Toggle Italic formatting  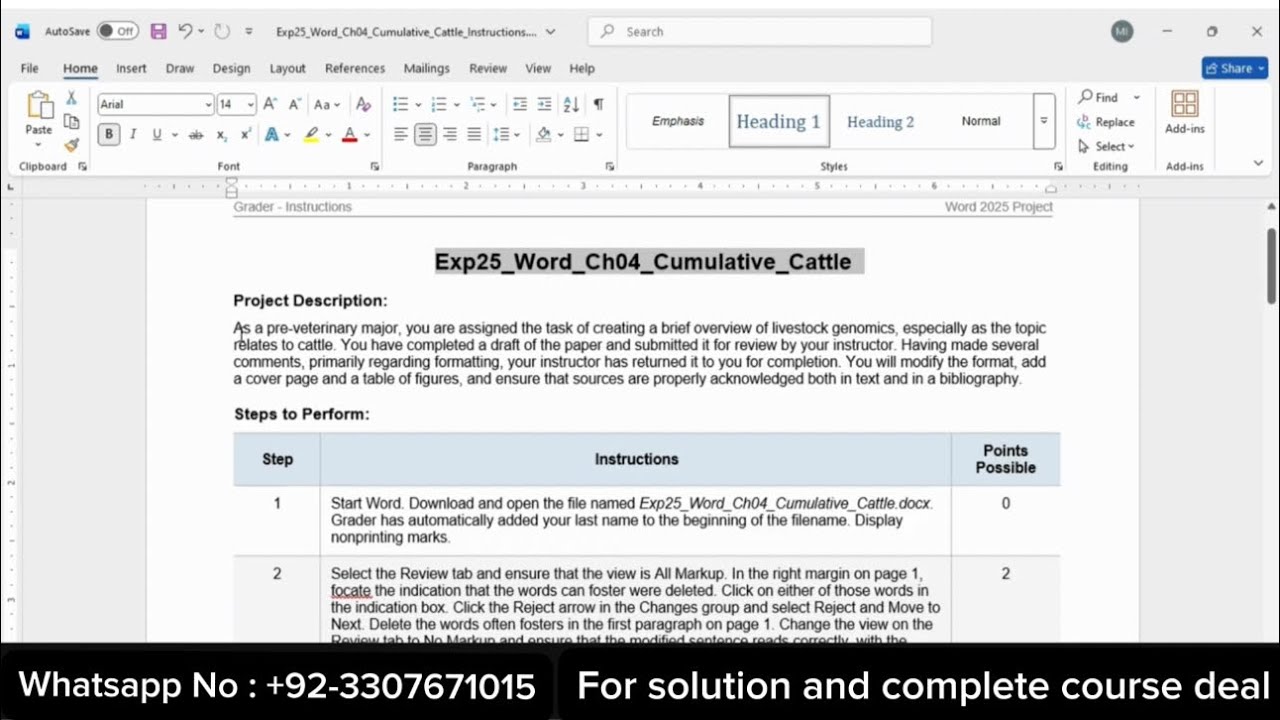pyautogui.click(x=132, y=134)
